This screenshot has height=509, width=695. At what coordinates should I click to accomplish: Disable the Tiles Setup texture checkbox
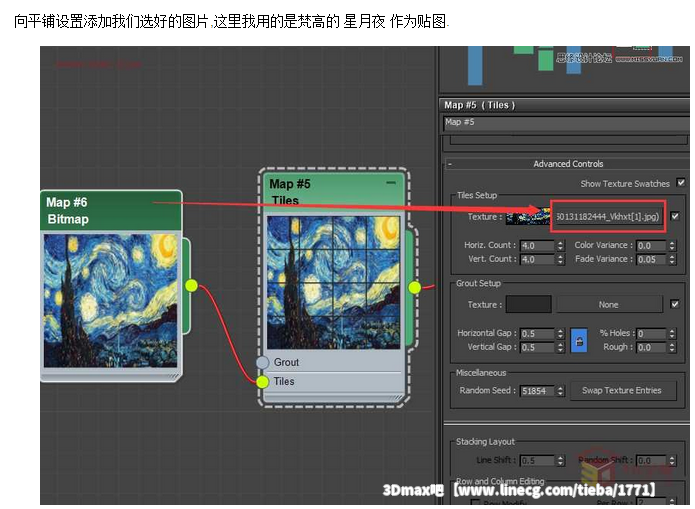point(675,216)
